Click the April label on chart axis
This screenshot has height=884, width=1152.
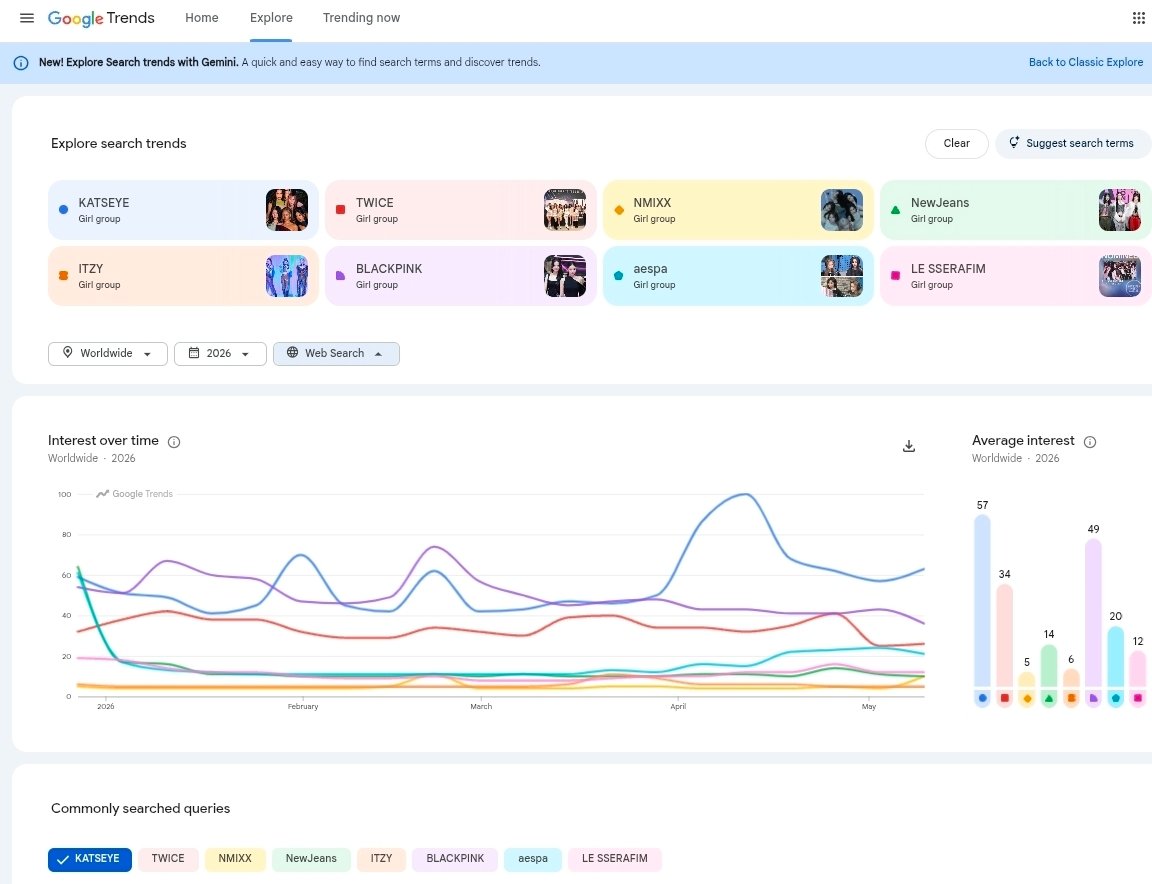(x=678, y=707)
